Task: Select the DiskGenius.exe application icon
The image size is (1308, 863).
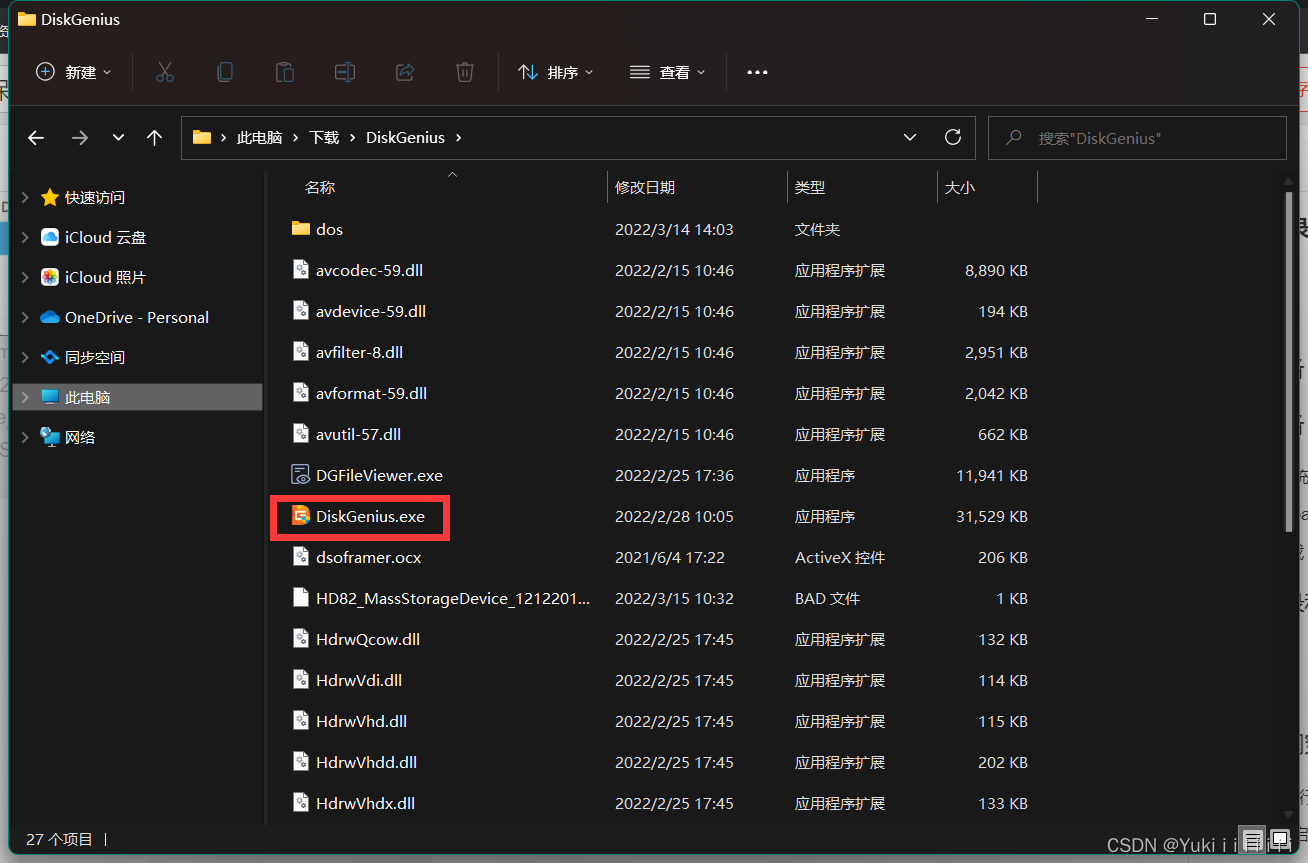Action: (301, 516)
